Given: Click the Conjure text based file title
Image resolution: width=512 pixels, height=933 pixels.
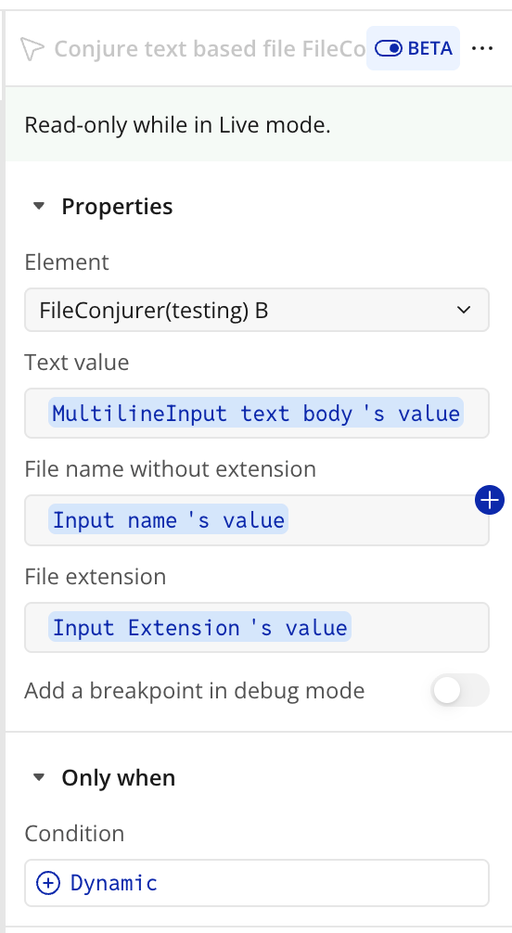Looking at the screenshot, I should (210, 49).
